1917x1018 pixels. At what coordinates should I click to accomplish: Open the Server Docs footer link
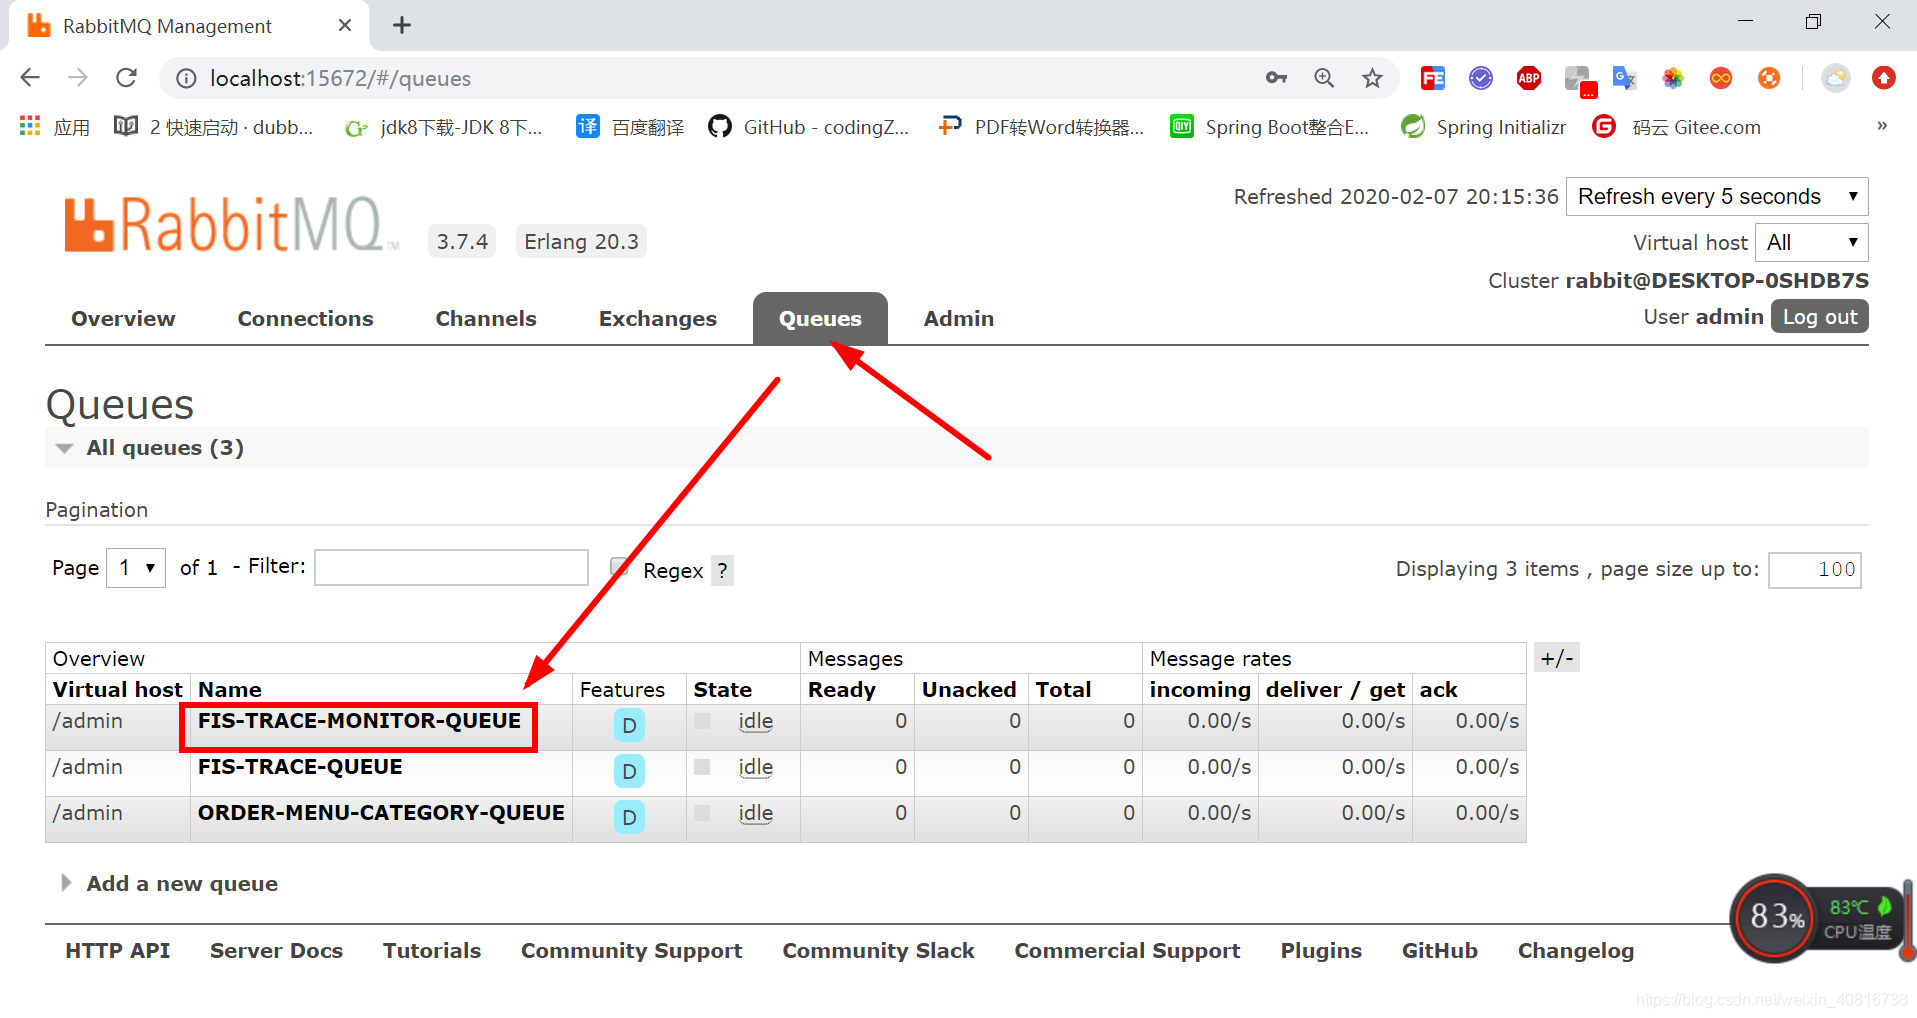(x=276, y=951)
